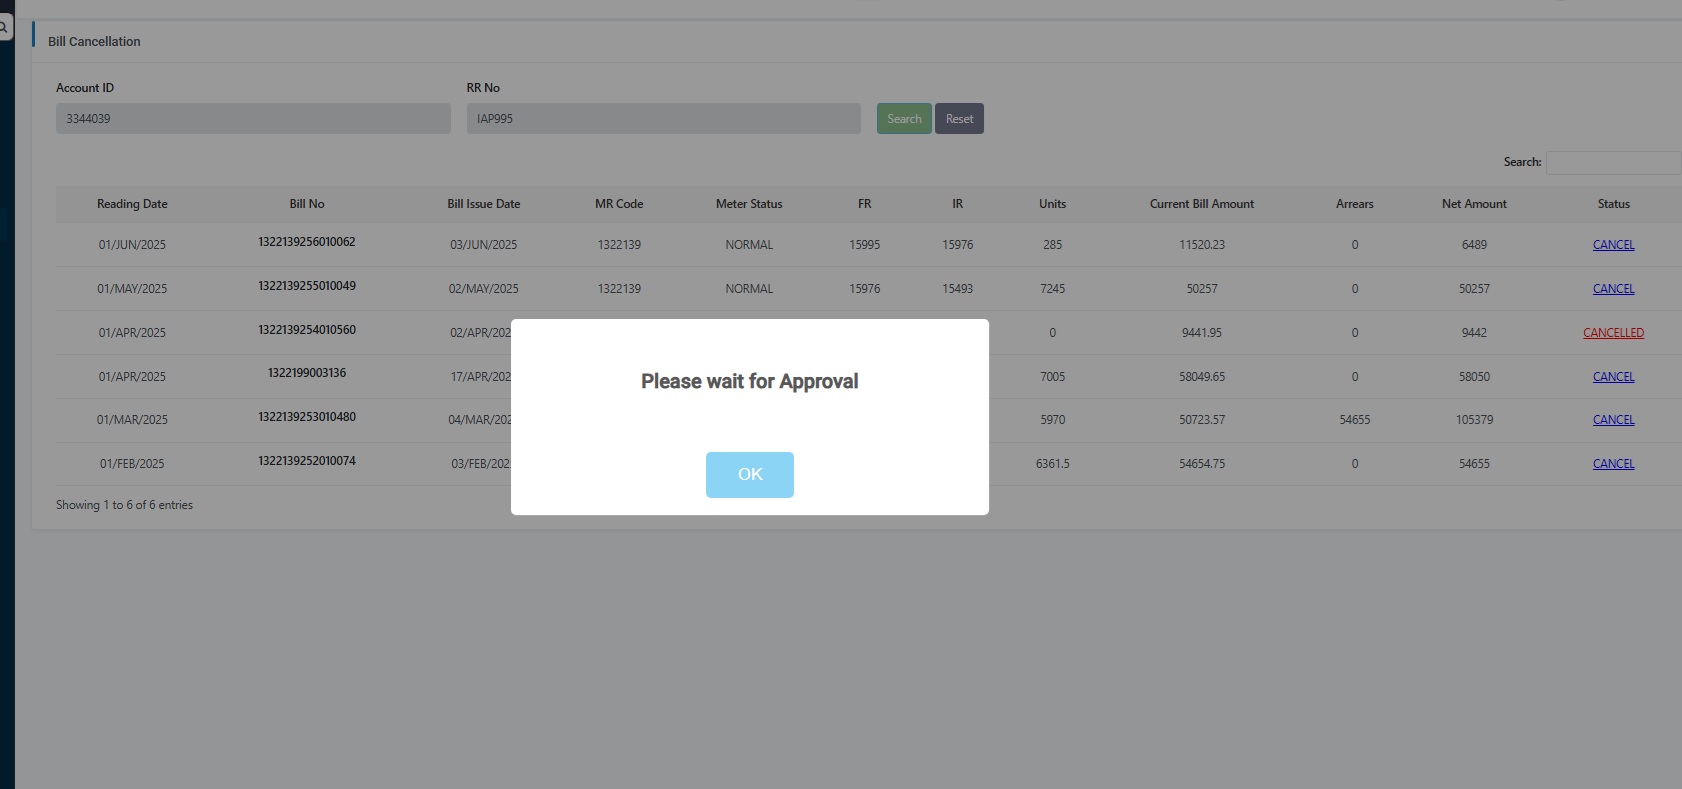Click reading date 01/JUN/2025
Viewport: 1682px width, 789px height.
pyautogui.click(x=132, y=245)
